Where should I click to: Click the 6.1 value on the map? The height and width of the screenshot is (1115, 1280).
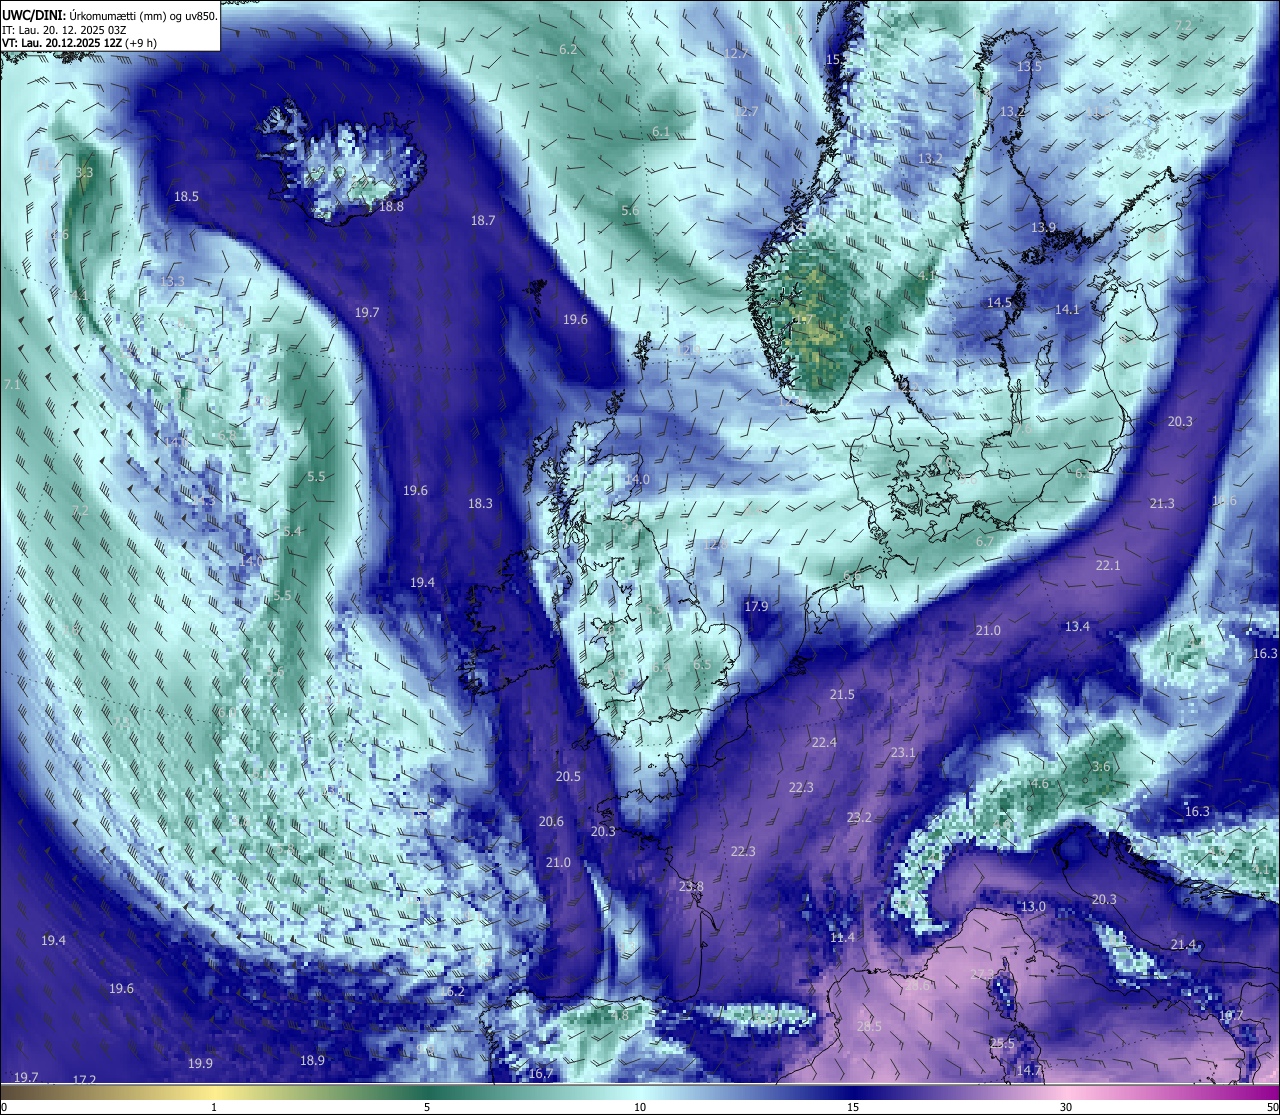pos(660,132)
